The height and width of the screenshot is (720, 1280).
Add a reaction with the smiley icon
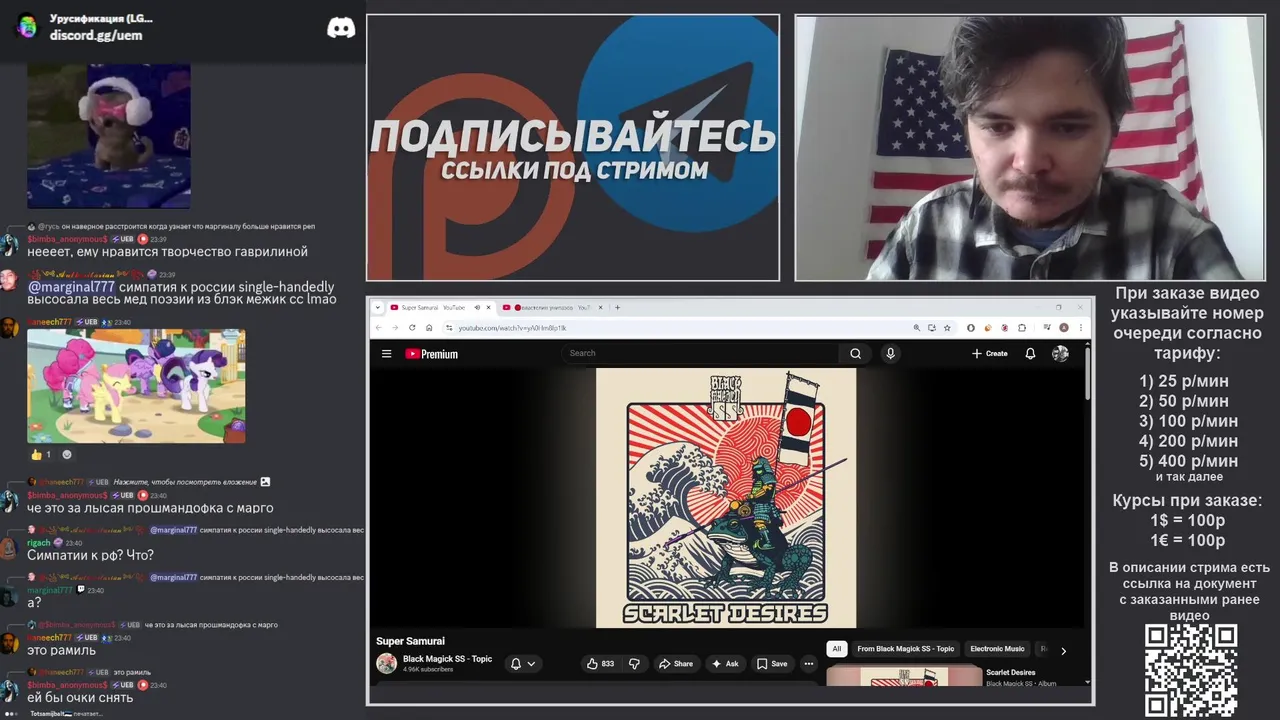[67, 454]
